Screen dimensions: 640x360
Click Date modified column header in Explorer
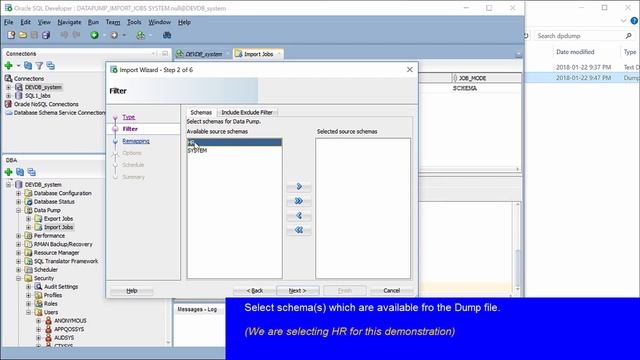[575, 52]
